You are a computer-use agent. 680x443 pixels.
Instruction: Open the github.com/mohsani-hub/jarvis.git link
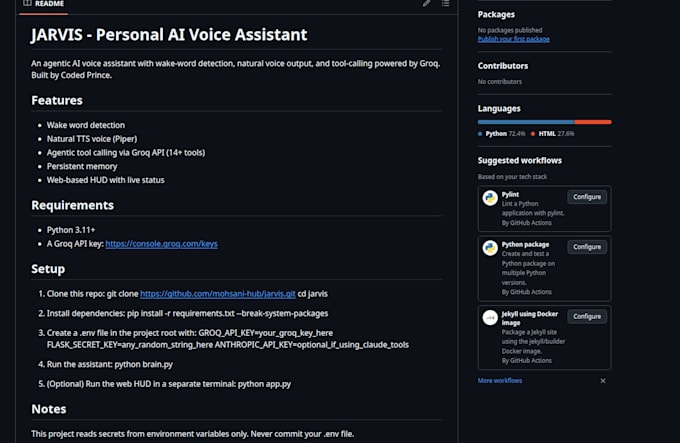click(x=218, y=293)
